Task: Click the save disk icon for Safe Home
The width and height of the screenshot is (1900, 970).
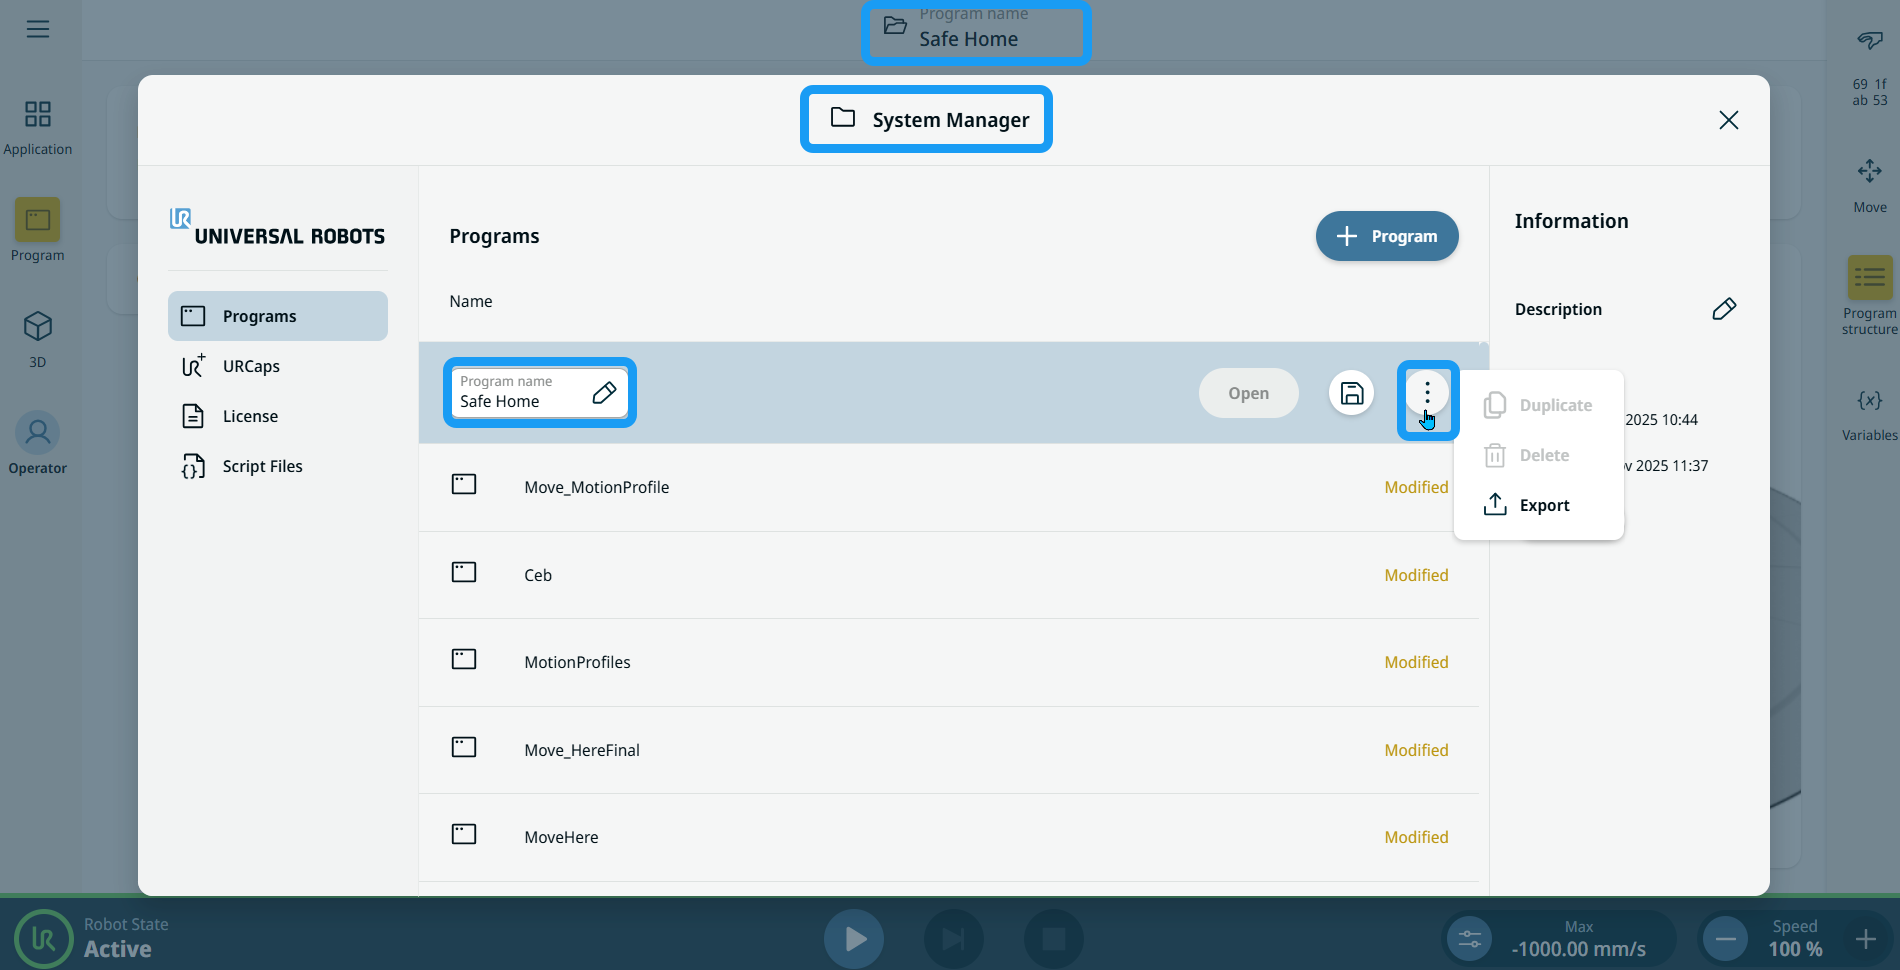Action: 1351,393
